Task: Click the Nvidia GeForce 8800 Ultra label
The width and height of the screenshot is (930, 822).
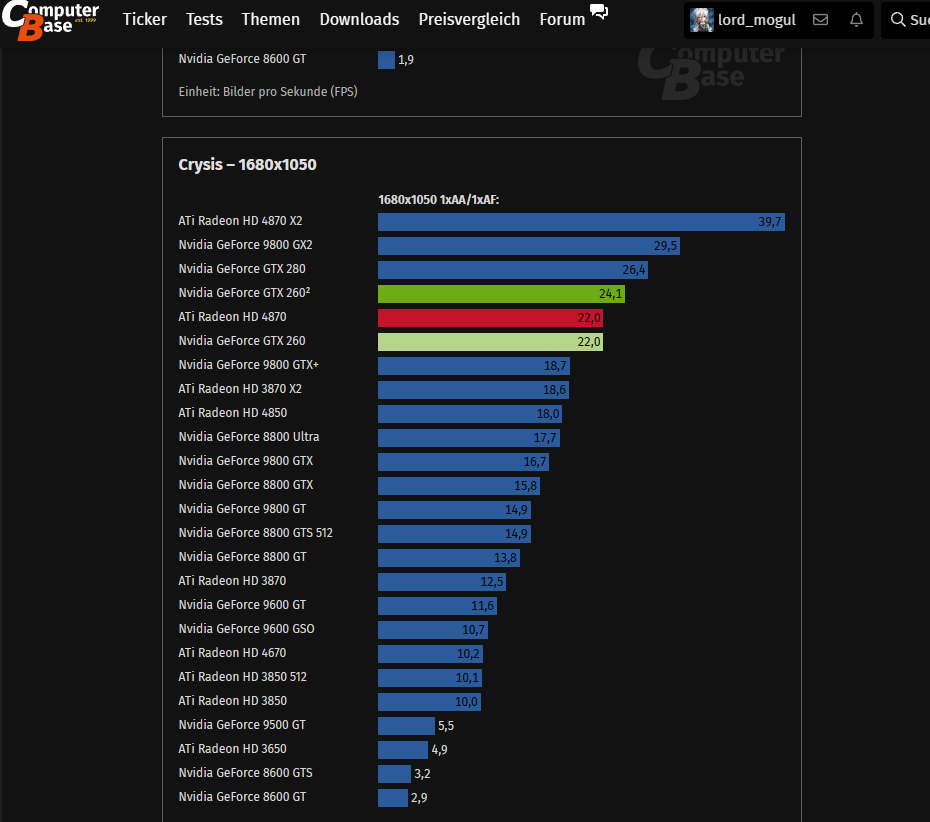Action: pos(249,437)
